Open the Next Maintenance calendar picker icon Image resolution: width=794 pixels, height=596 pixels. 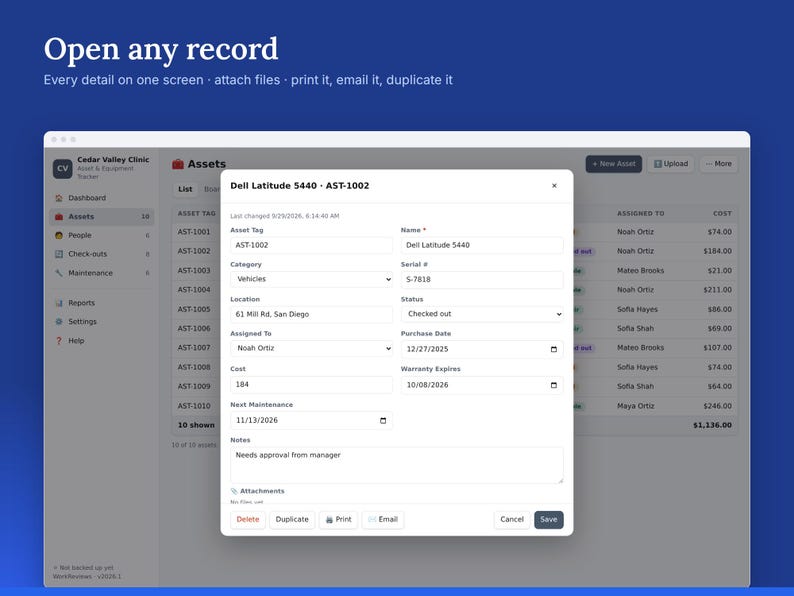383,421
